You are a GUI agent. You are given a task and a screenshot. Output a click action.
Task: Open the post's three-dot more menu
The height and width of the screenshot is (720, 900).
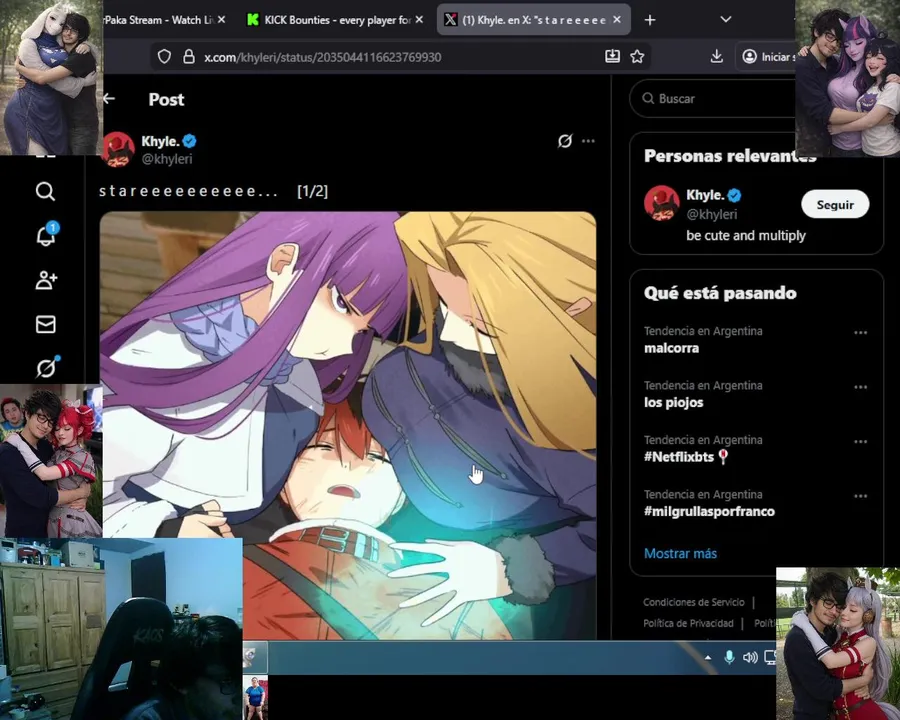coord(588,141)
